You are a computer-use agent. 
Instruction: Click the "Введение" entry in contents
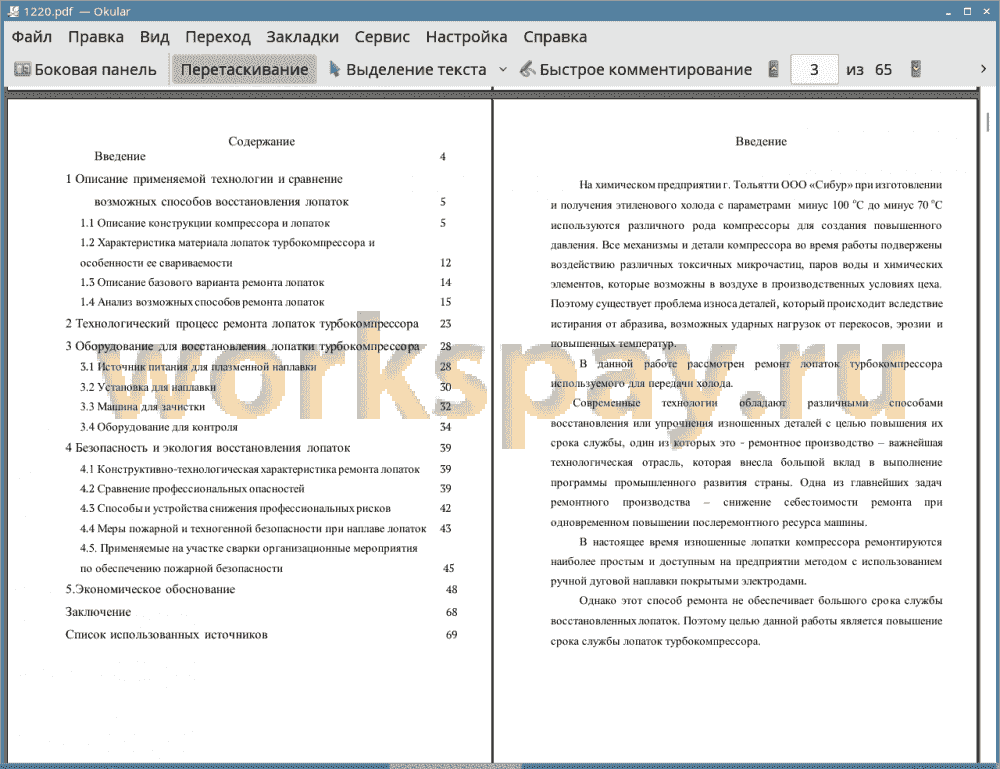[x=120, y=156]
